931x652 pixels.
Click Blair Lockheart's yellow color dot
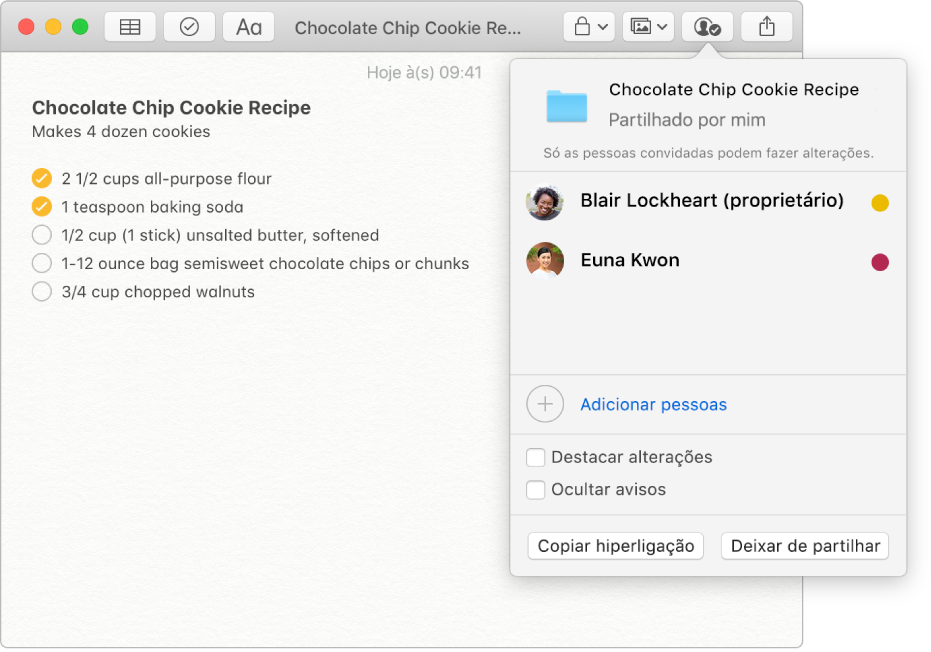[880, 203]
